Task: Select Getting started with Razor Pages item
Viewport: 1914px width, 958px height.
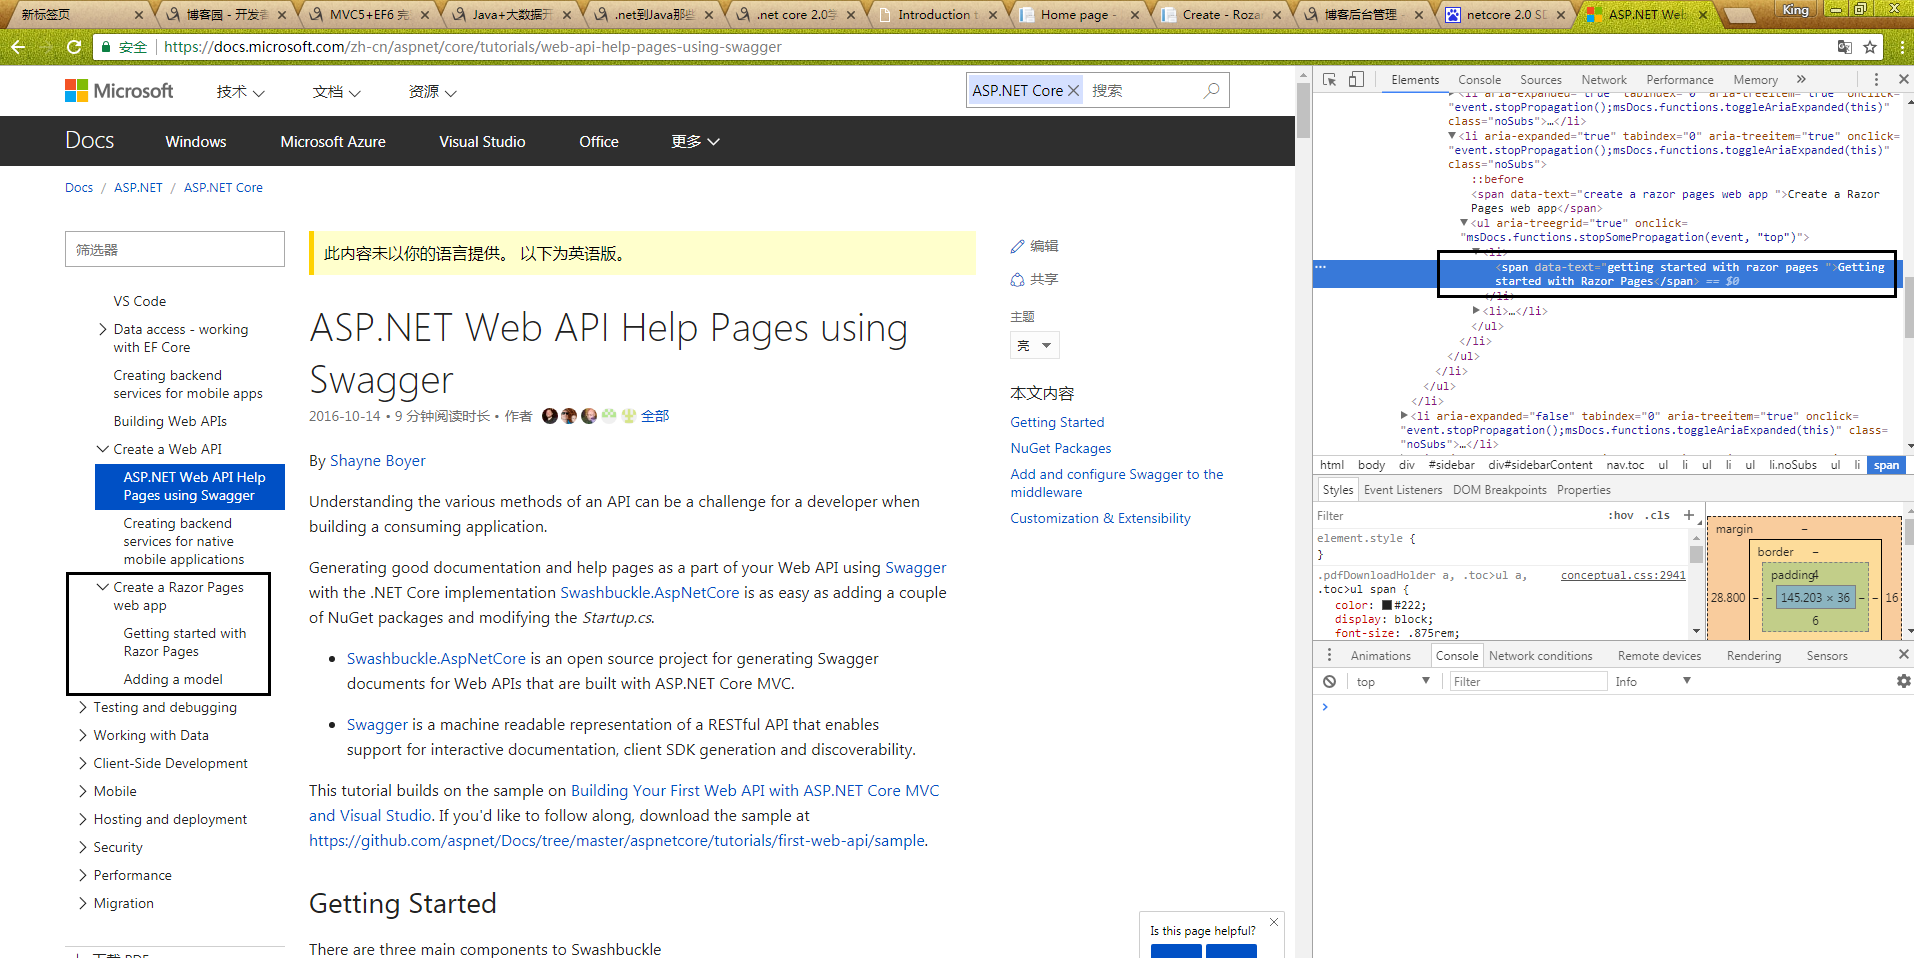Action: tap(184, 642)
